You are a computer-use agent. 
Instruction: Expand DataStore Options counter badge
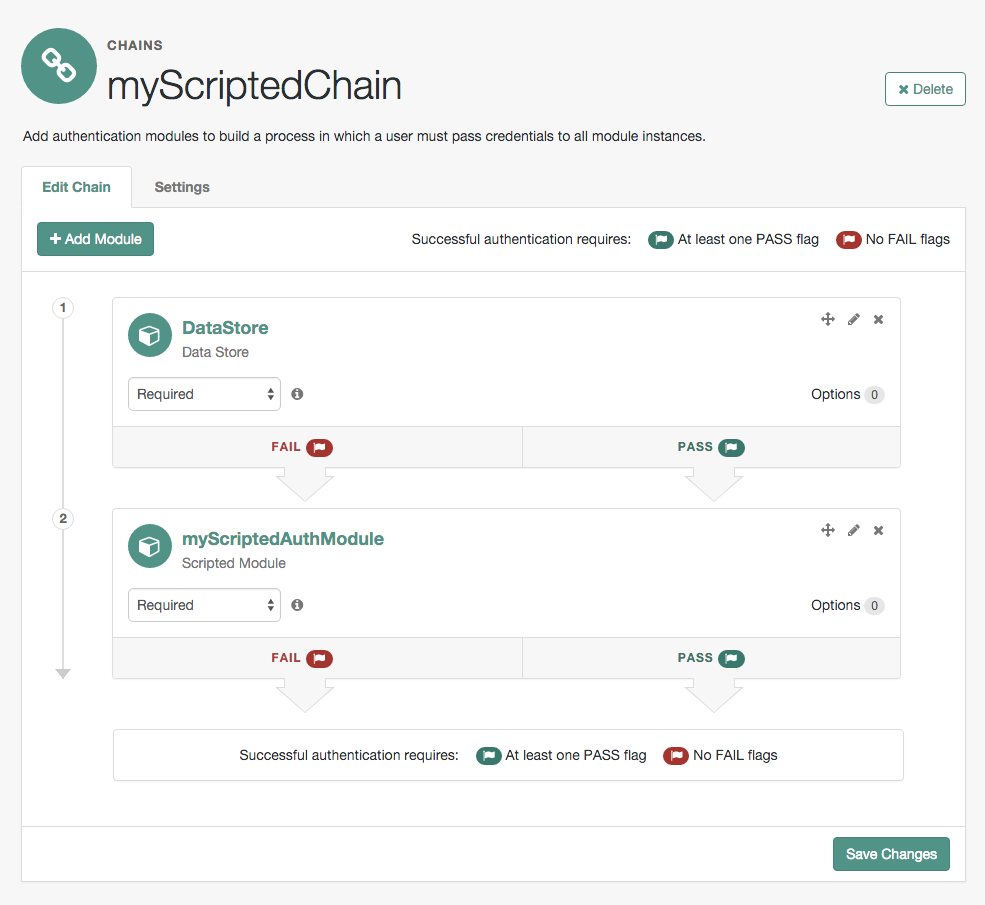coord(875,395)
